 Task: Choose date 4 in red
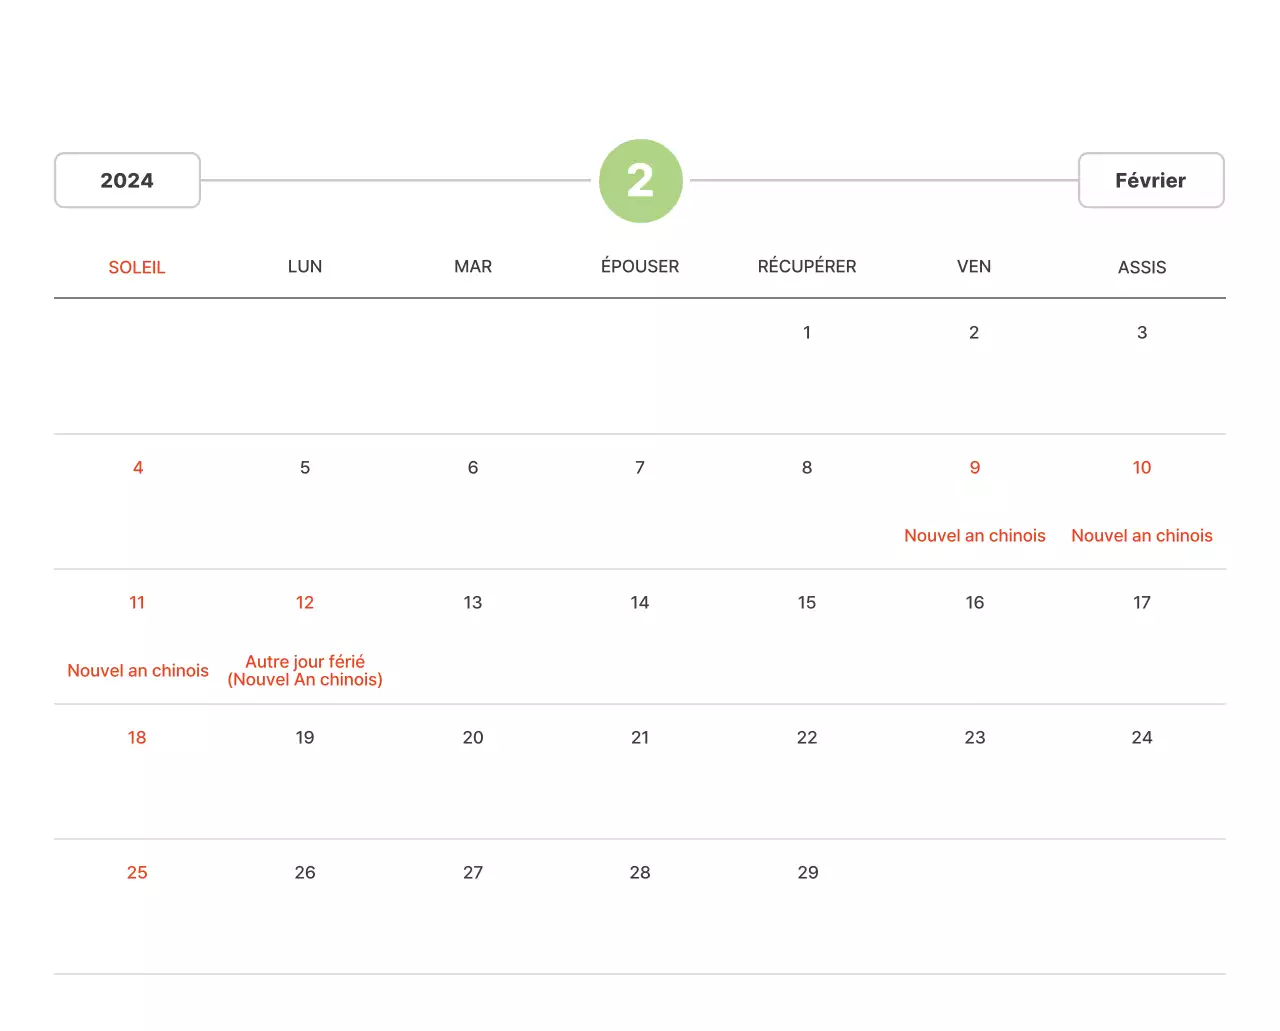coord(138,468)
